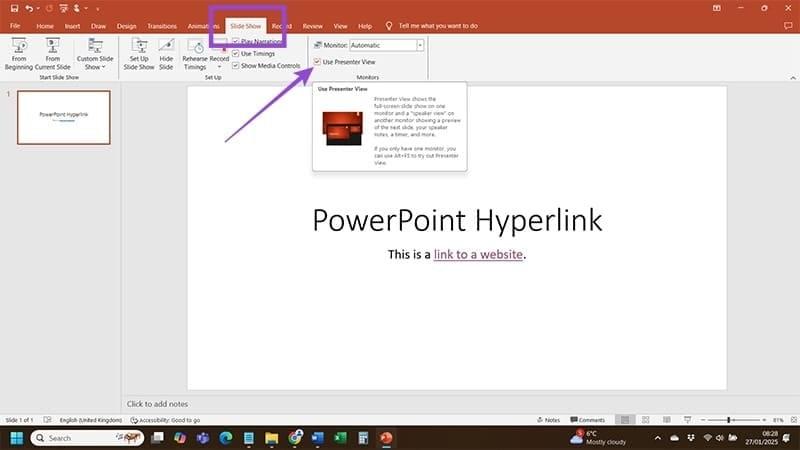Open the File tab
800x450 pixels.
point(15,26)
